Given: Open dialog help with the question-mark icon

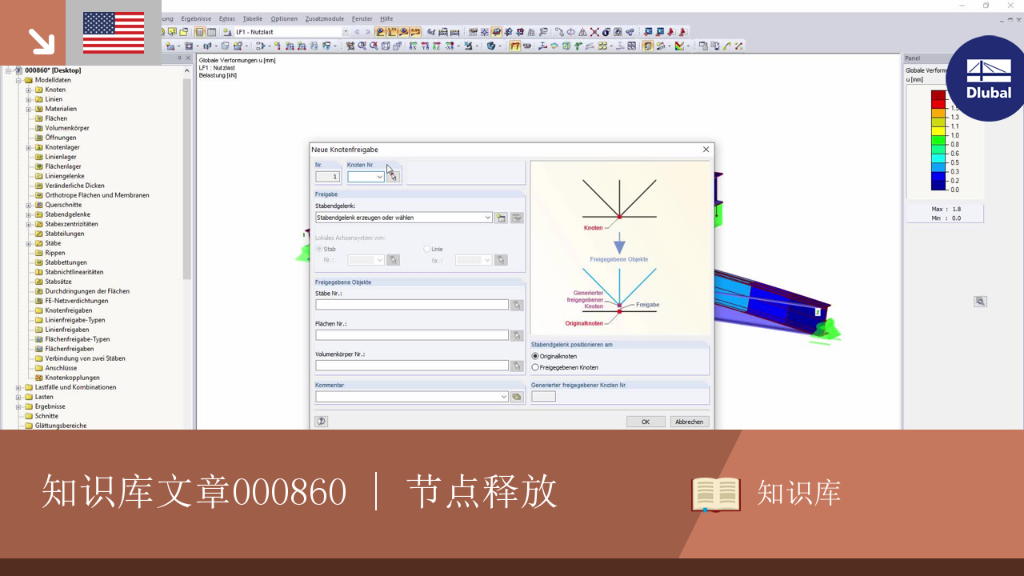Looking at the screenshot, I should [321, 421].
